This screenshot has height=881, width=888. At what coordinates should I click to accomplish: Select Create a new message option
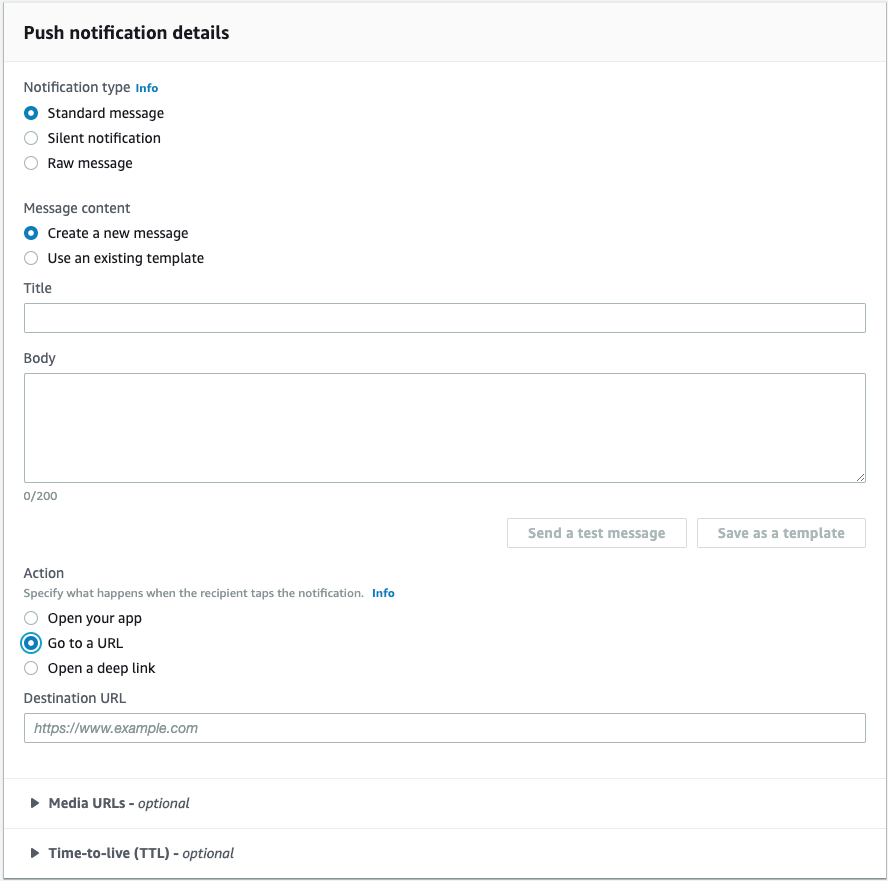pyautogui.click(x=31, y=233)
